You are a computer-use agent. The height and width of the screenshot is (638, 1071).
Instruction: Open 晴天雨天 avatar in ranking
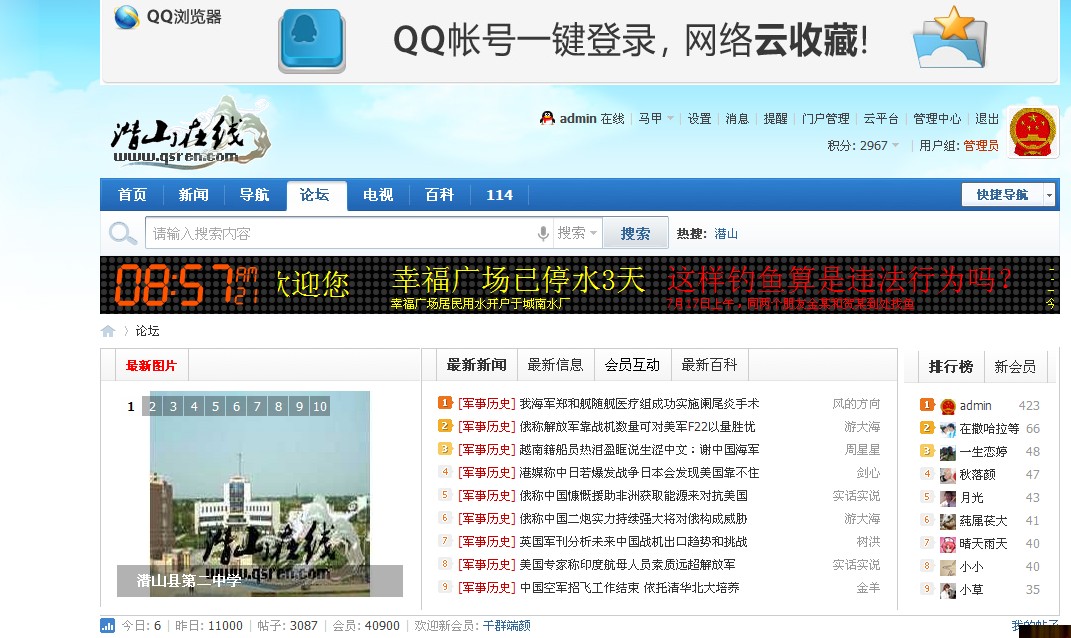click(x=947, y=544)
